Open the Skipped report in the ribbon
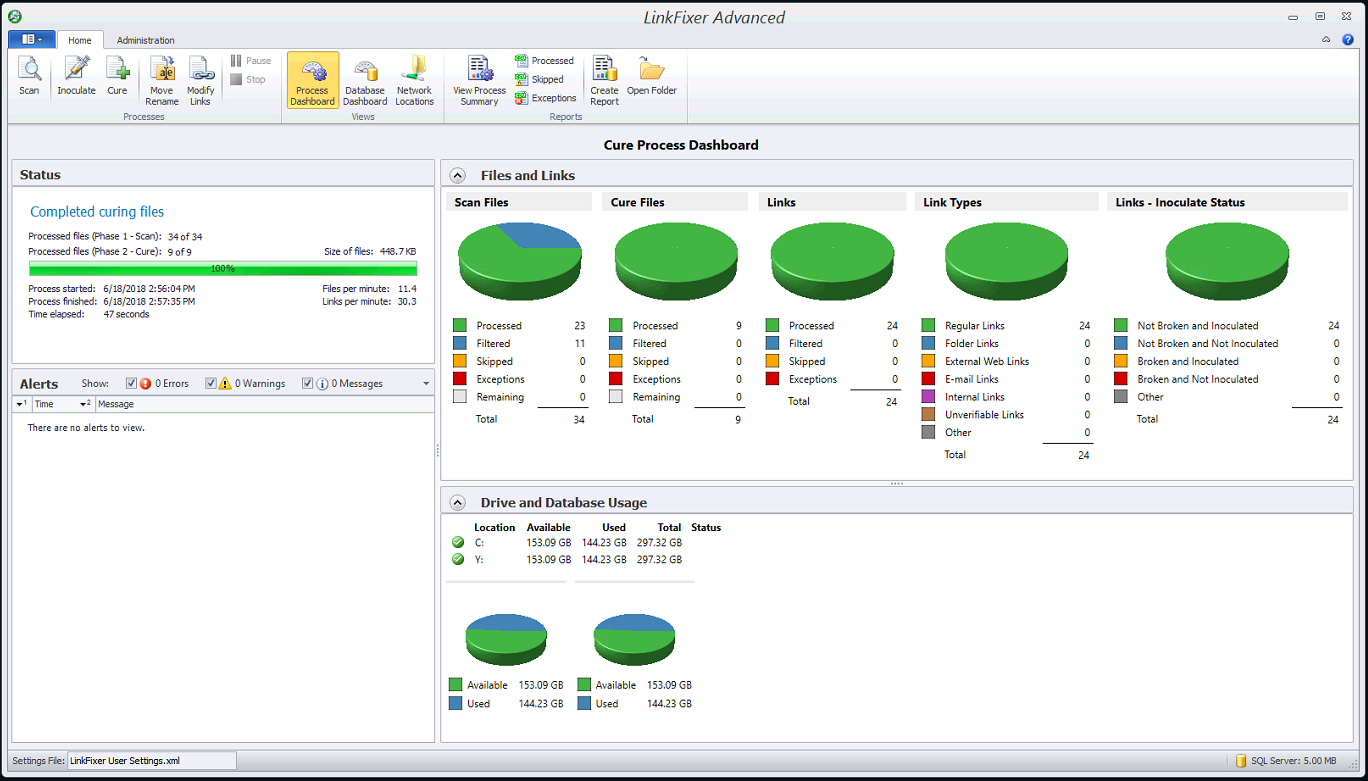The height and width of the screenshot is (781, 1368). (x=540, y=79)
